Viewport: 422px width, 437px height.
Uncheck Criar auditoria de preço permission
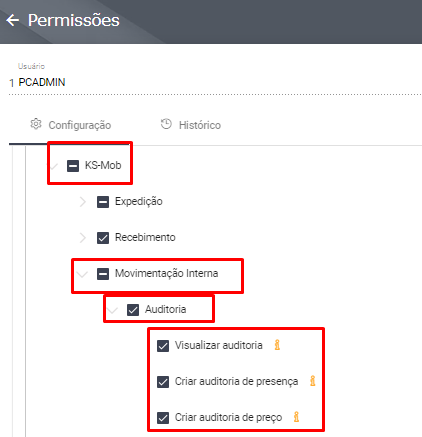click(x=163, y=418)
